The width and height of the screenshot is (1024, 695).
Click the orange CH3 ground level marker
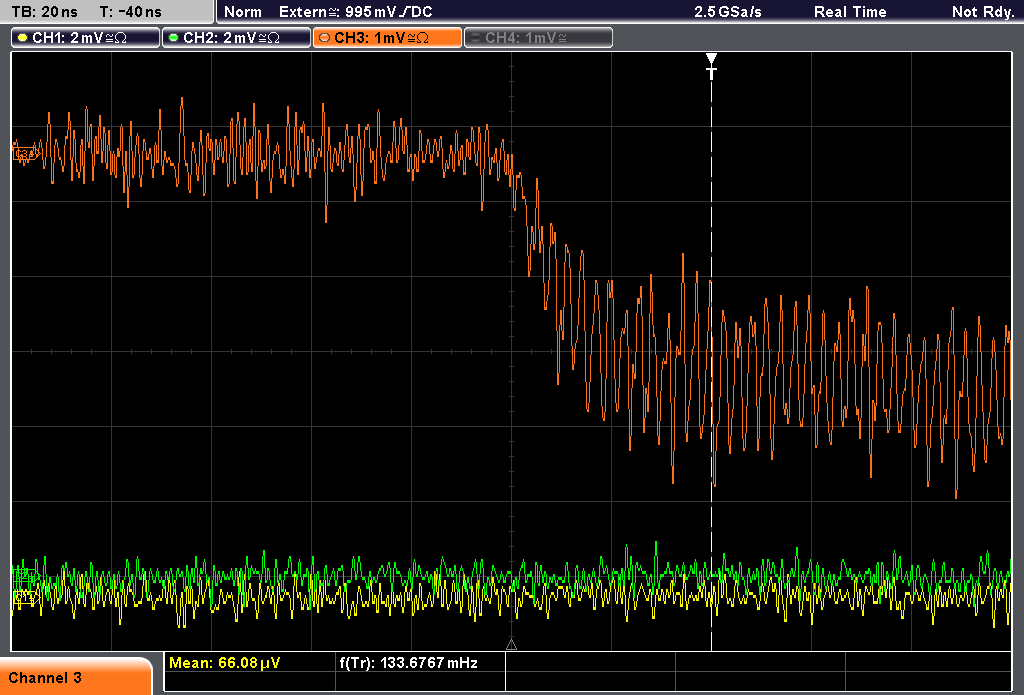tap(25, 154)
